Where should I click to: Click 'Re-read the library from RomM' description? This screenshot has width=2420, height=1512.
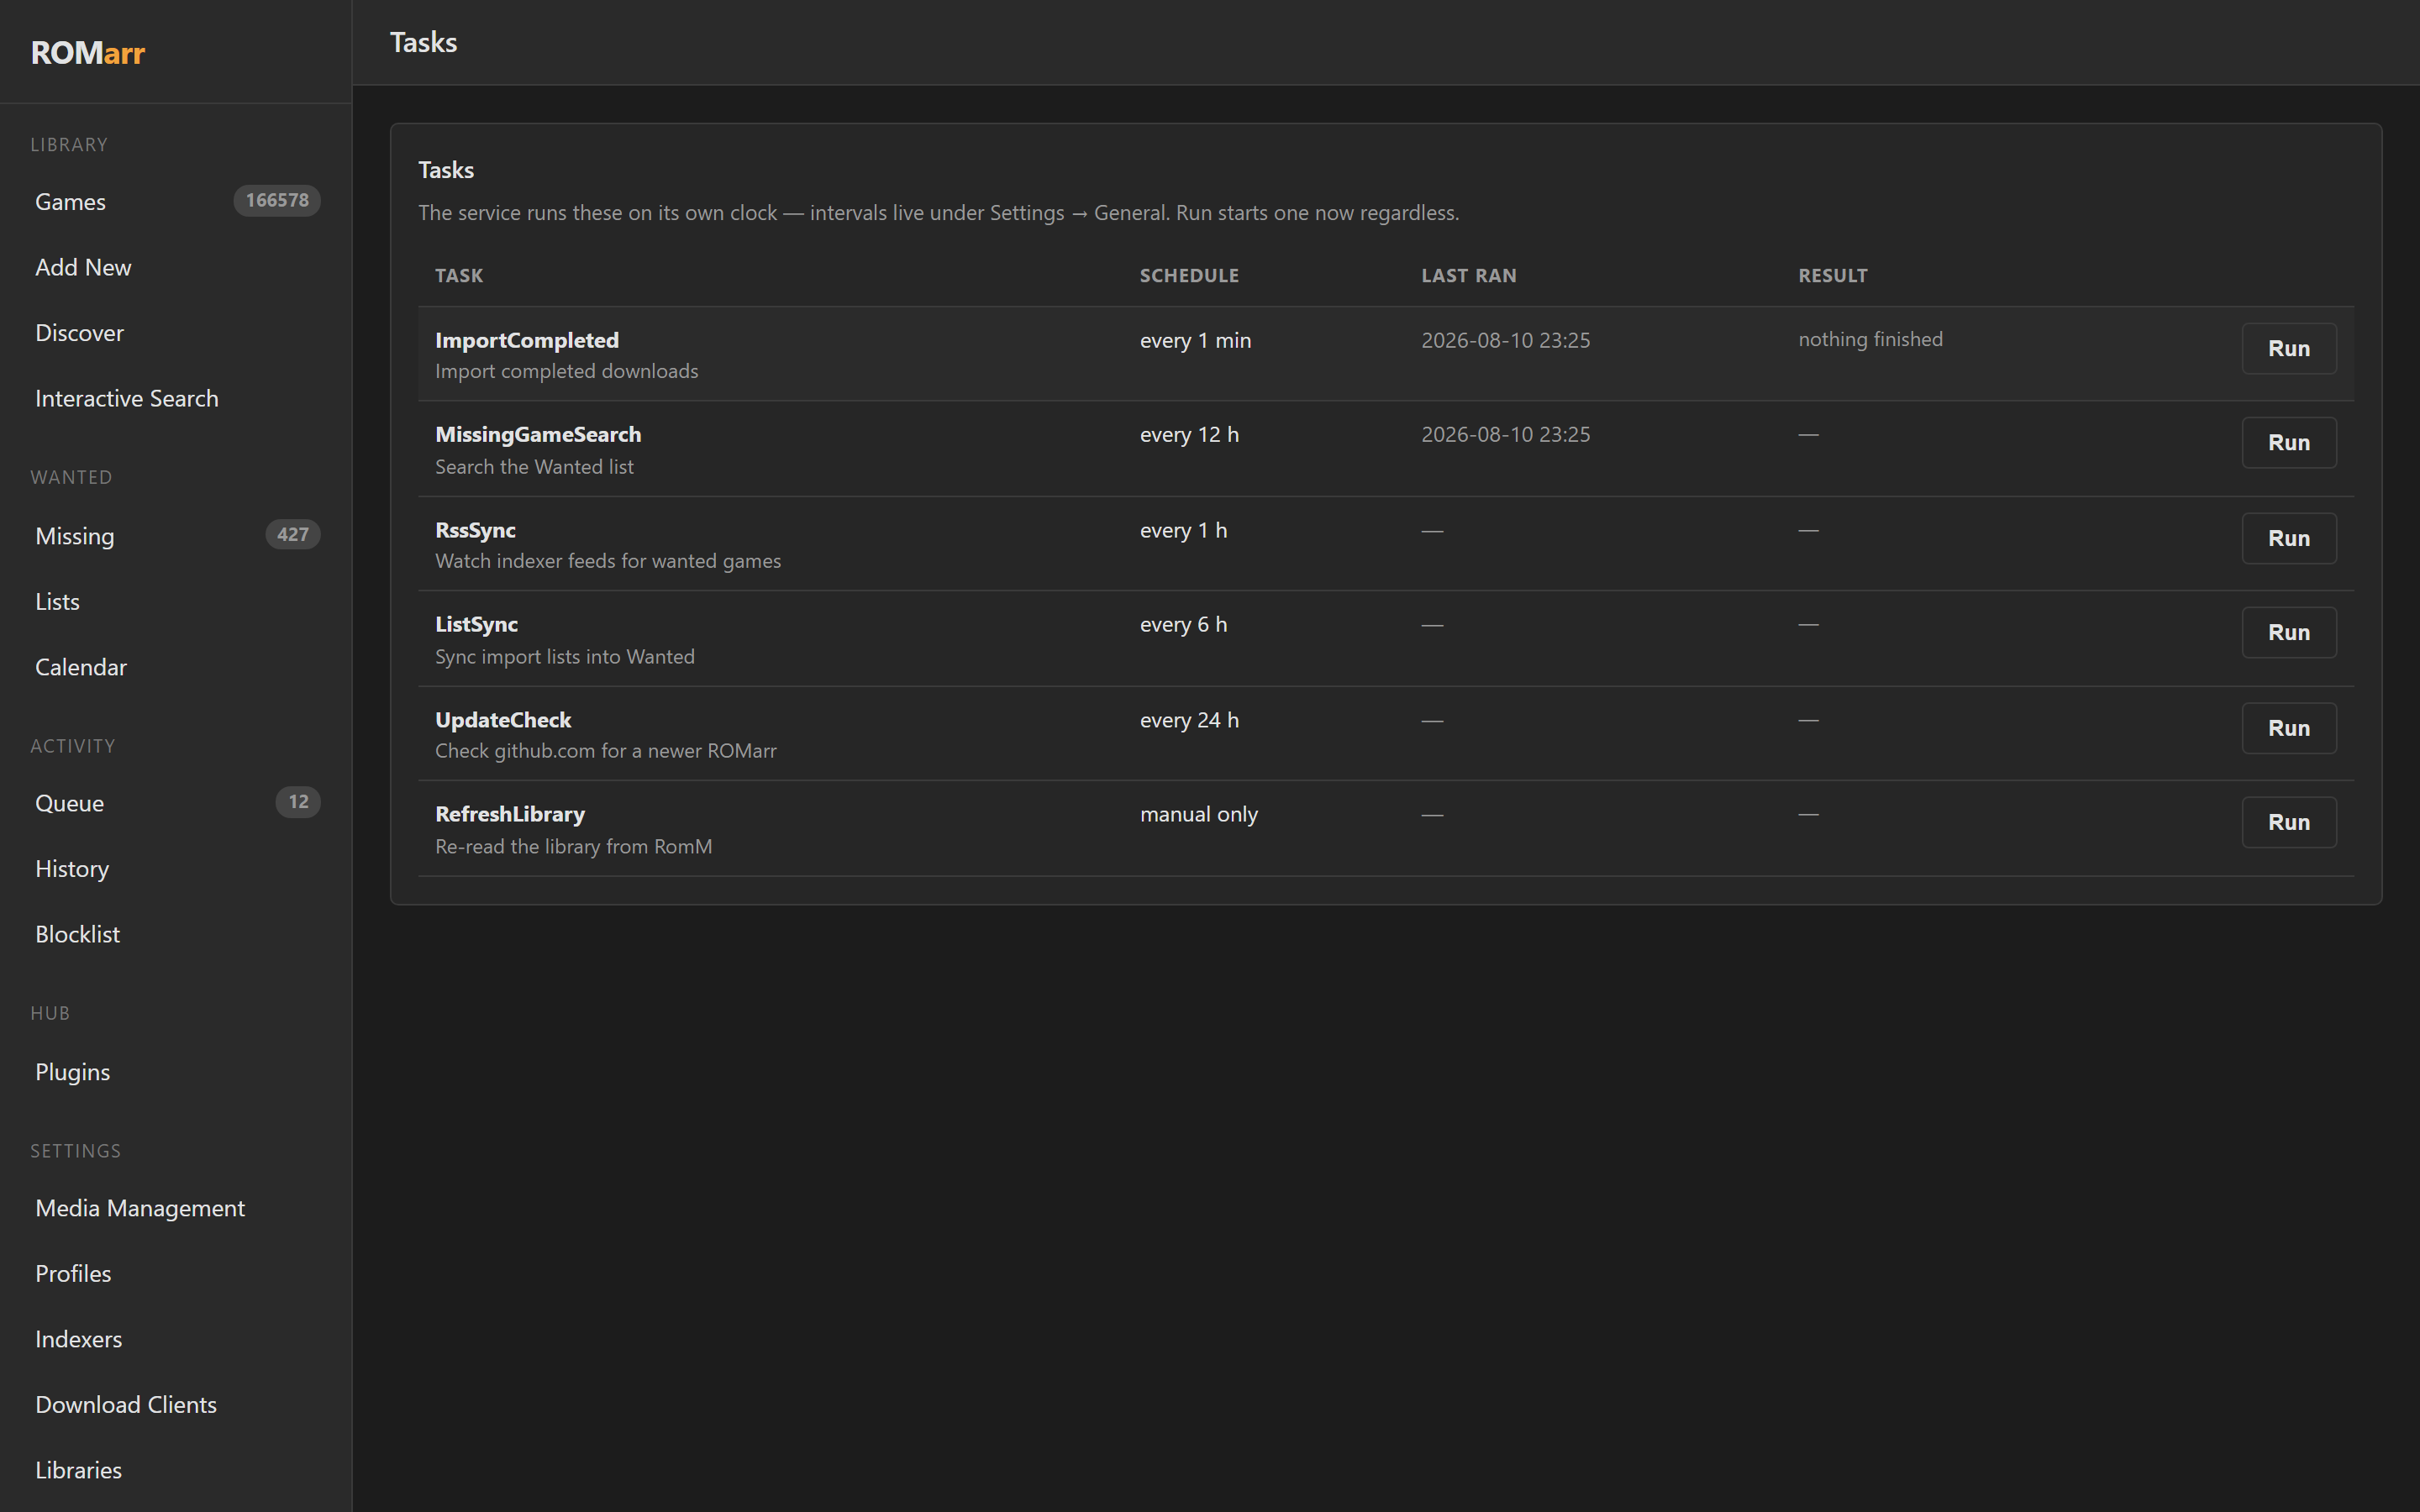[x=573, y=846]
